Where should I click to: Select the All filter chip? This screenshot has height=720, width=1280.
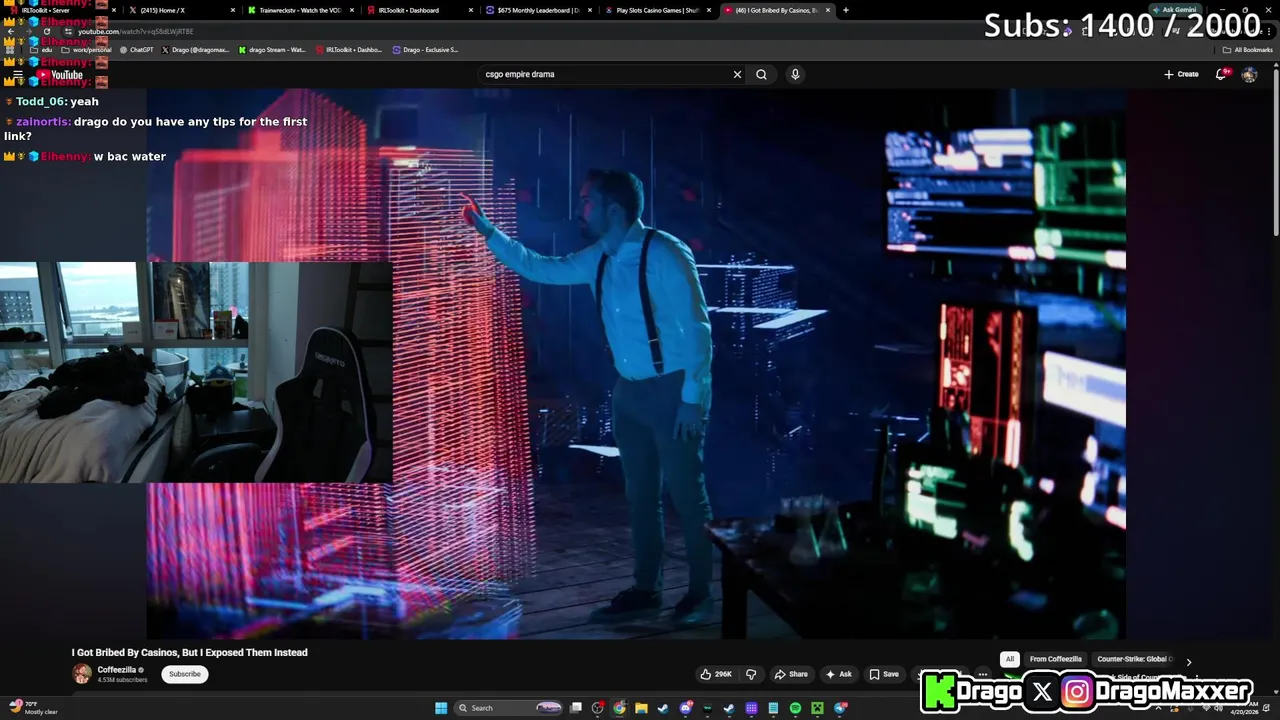click(1010, 659)
